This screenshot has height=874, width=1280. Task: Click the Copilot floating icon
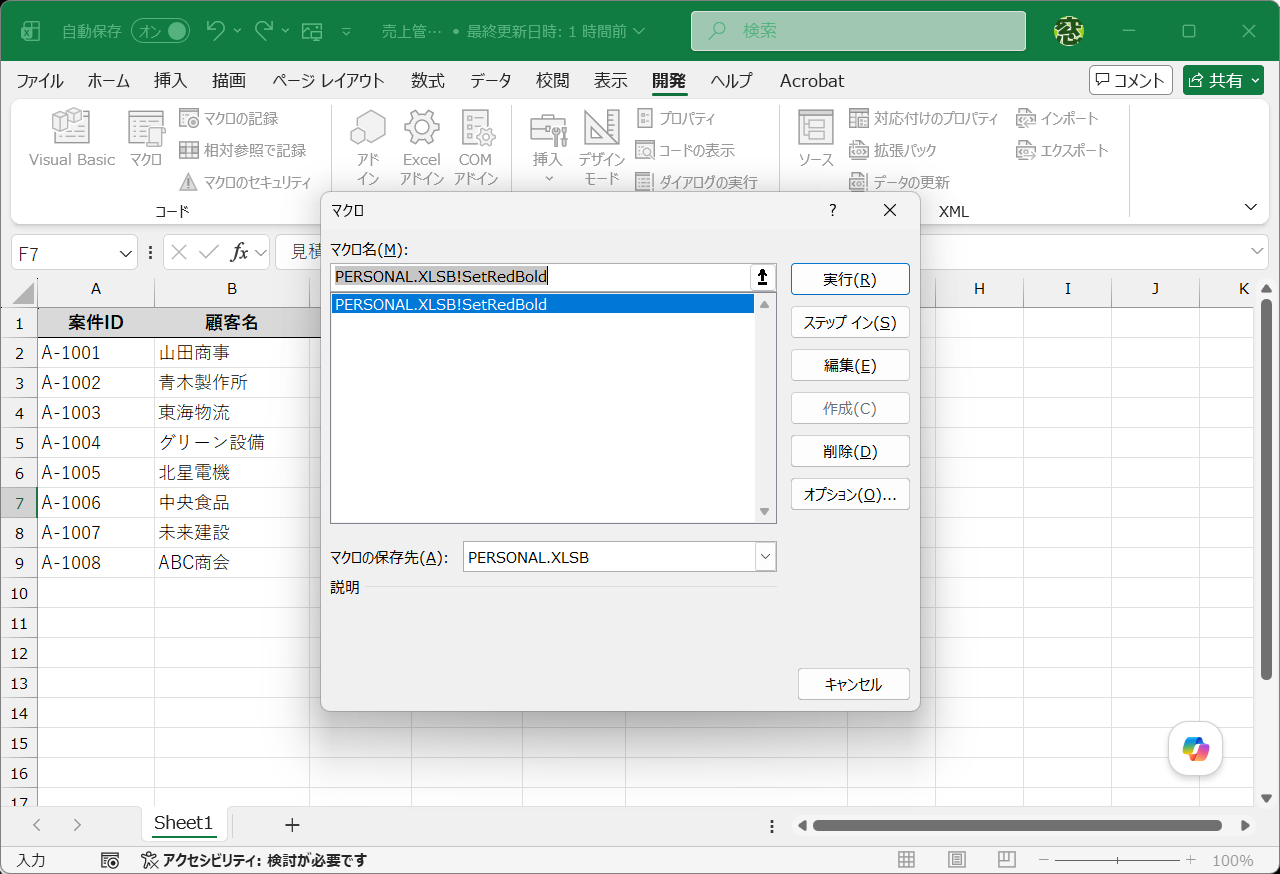(1196, 748)
